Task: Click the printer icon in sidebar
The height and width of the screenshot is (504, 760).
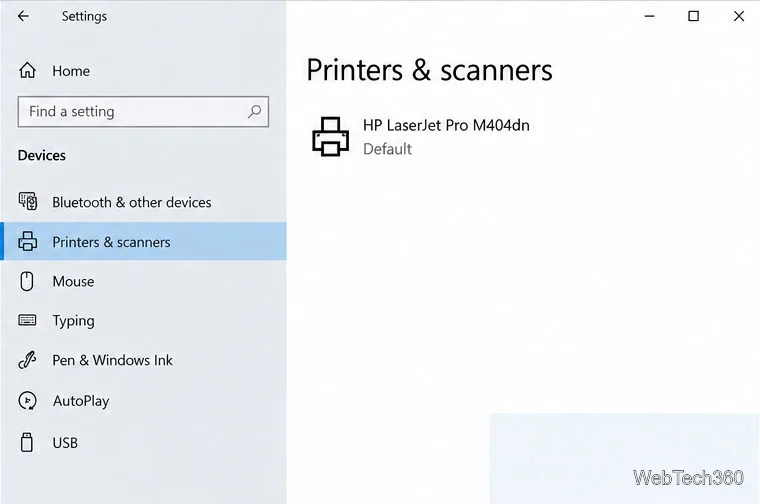Action: tap(28, 241)
